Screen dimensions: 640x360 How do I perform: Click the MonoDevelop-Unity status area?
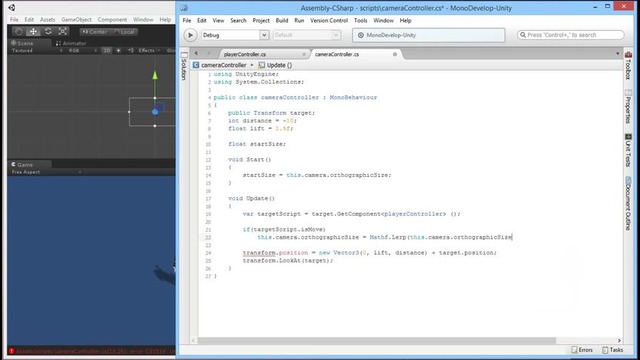point(429,35)
